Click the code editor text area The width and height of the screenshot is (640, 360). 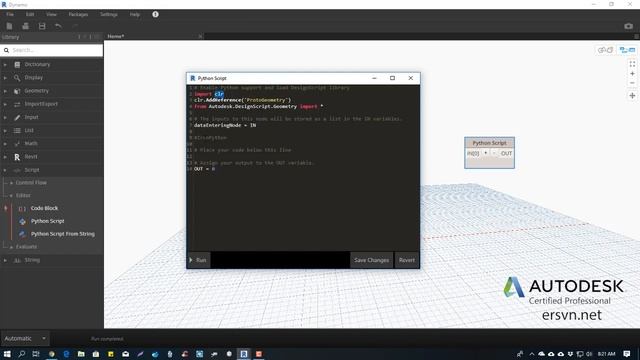click(x=303, y=167)
